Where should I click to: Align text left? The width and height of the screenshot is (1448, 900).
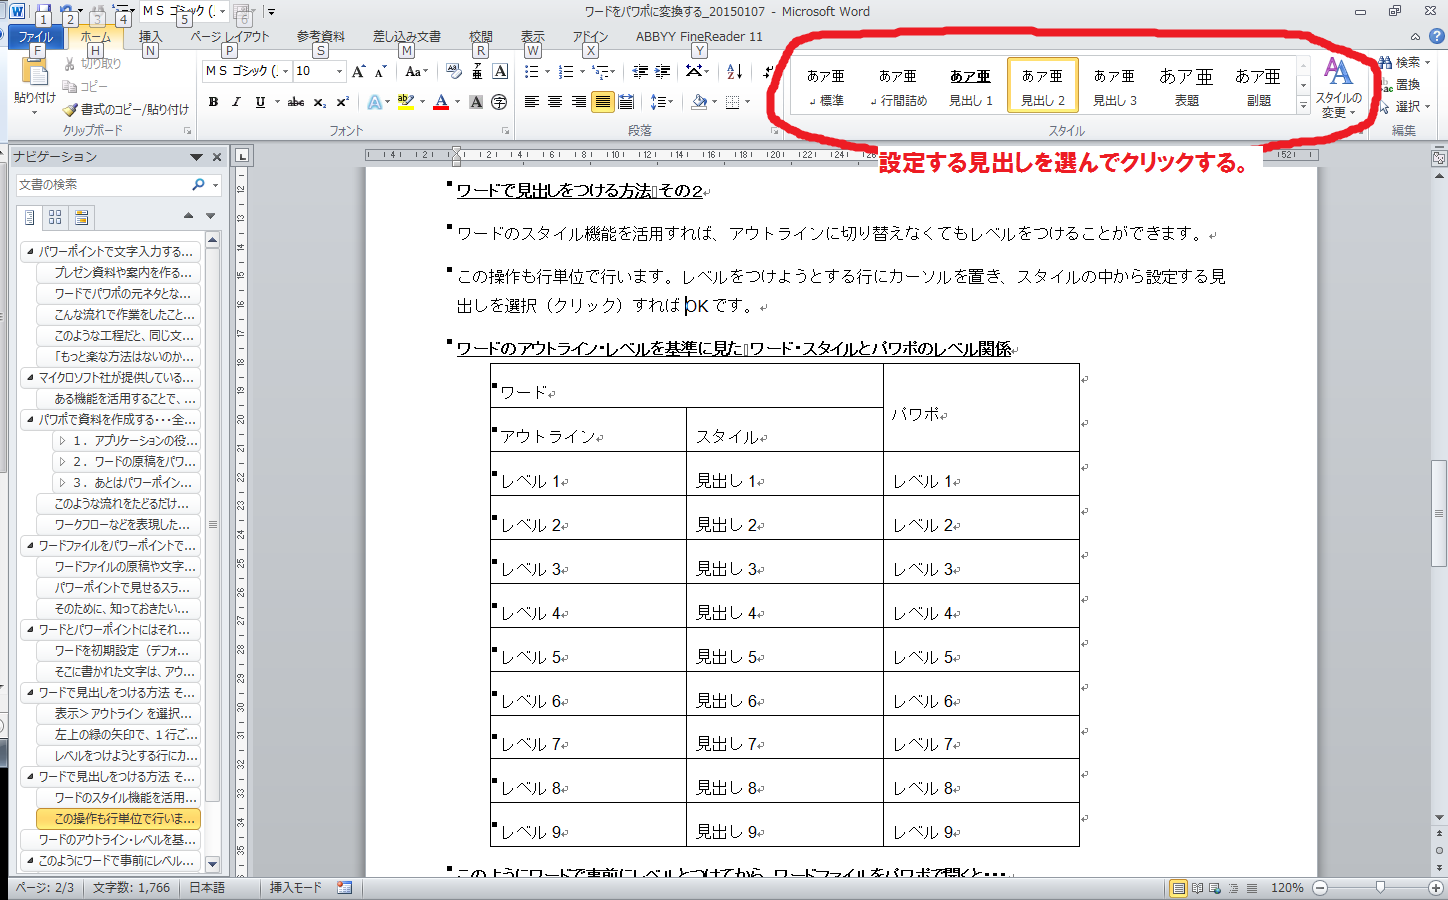click(532, 102)
